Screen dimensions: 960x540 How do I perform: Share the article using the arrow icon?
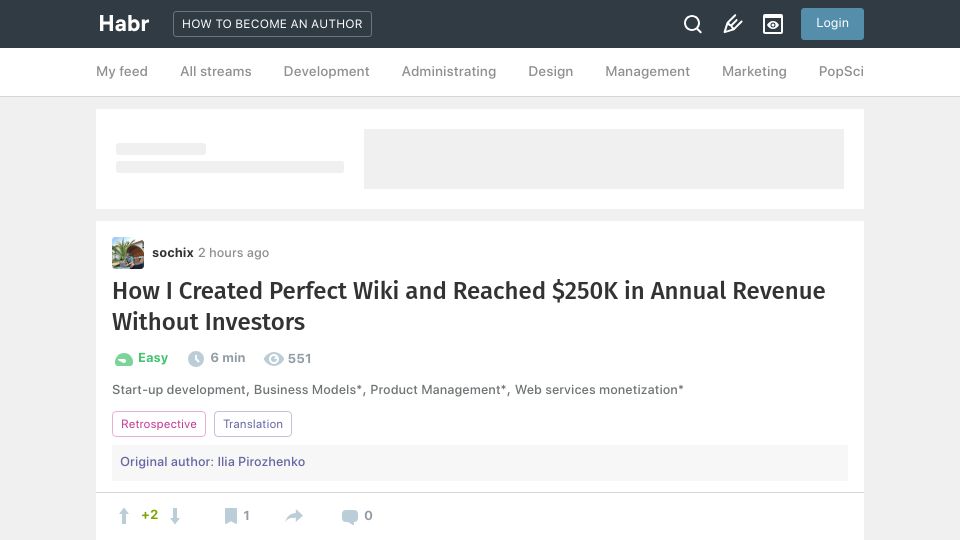294,516
